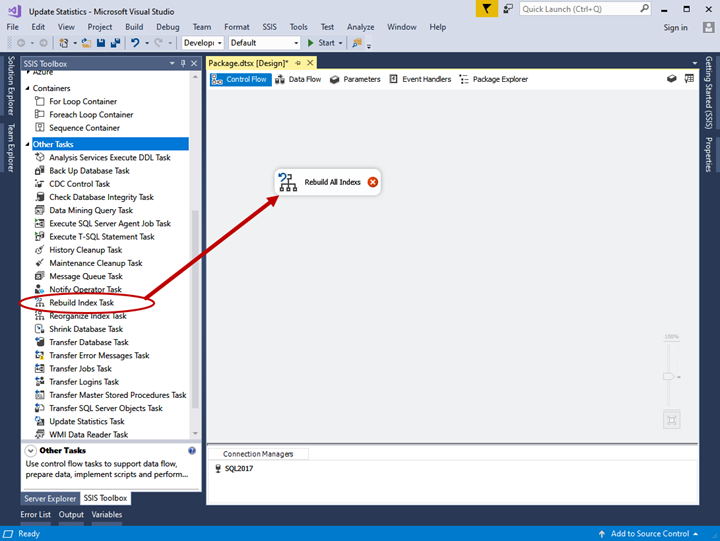720x541 pixels.
Task: Click the Save All toolbar icon
Action: point(115,43)
